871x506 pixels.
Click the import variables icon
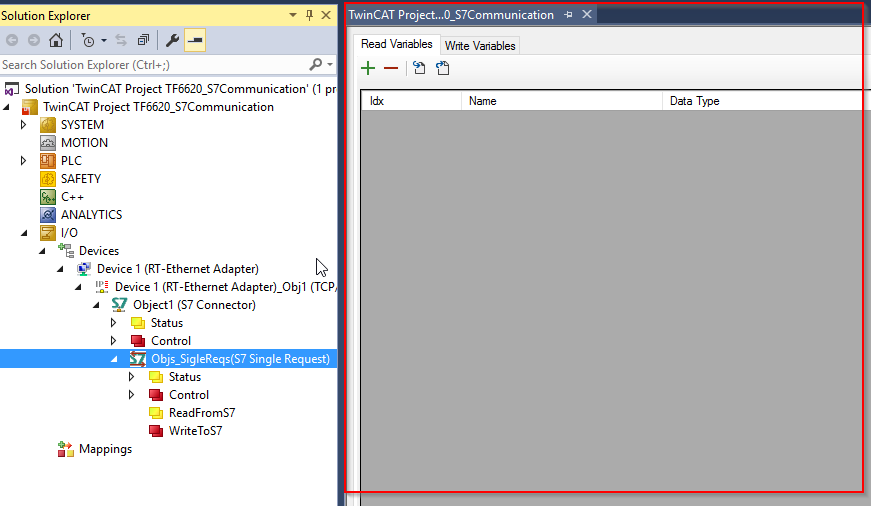pyautogui.click(x=419, y=68)
